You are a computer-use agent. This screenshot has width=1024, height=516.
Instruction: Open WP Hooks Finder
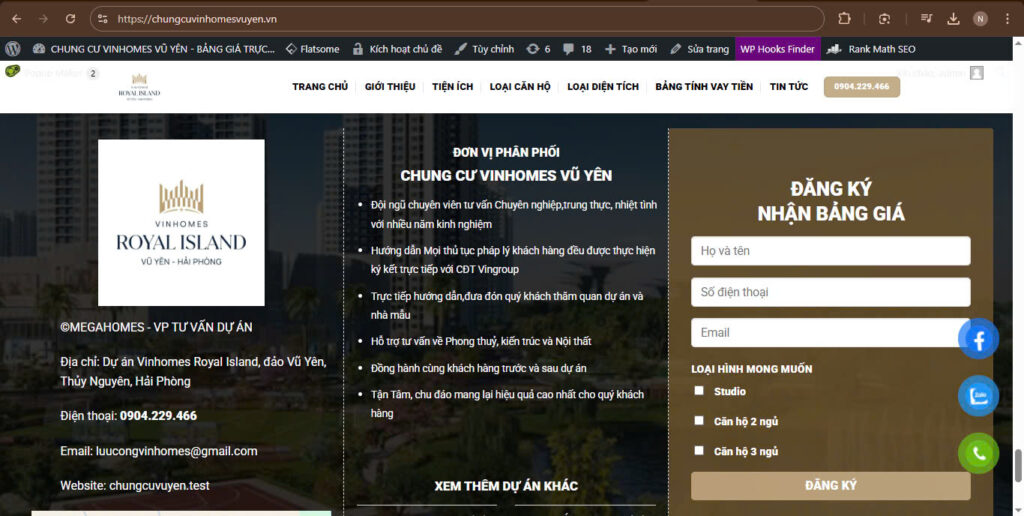point(777,49)
